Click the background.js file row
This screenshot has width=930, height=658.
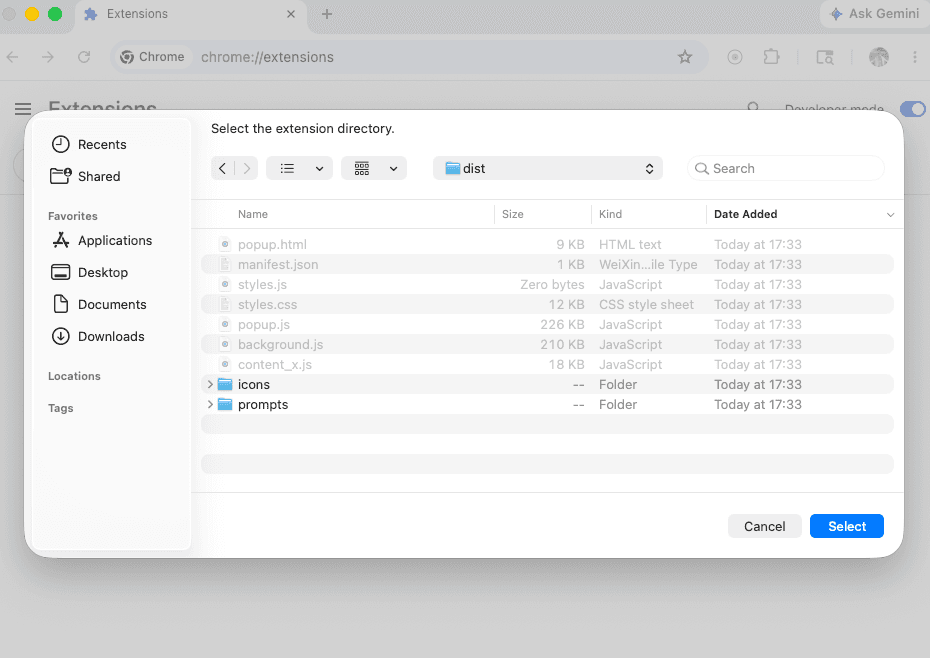tap(547, 345)
